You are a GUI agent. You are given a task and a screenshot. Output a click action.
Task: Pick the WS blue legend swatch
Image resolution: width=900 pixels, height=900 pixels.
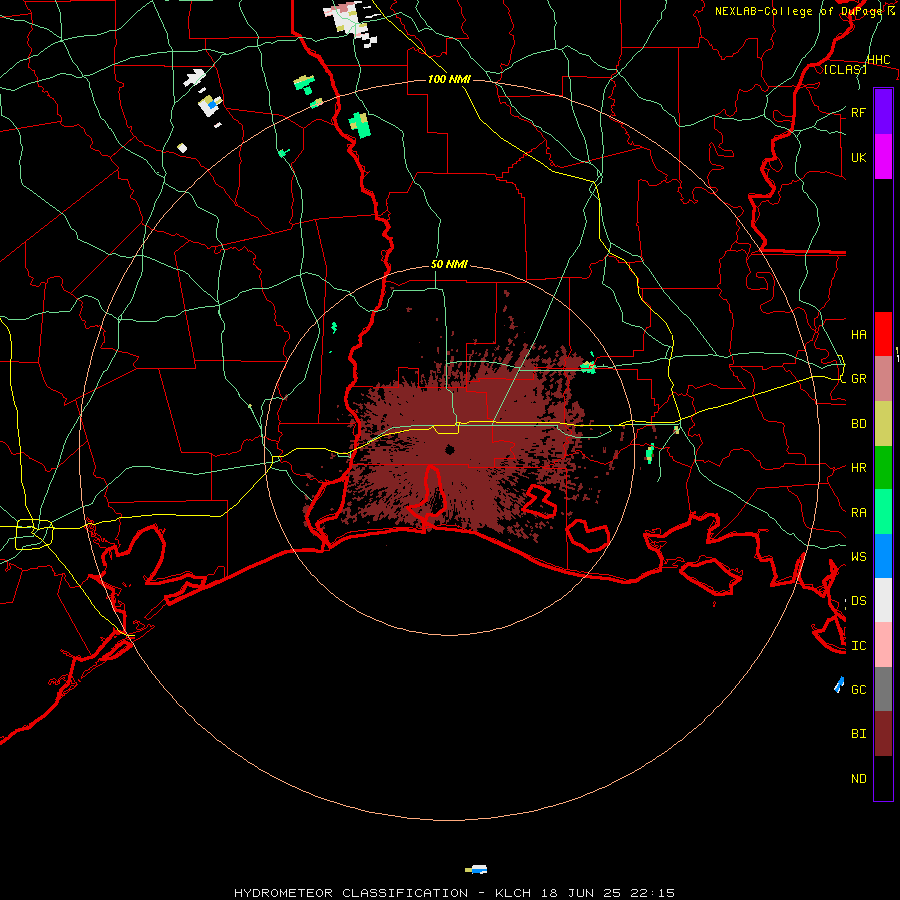tap(883, 556)
